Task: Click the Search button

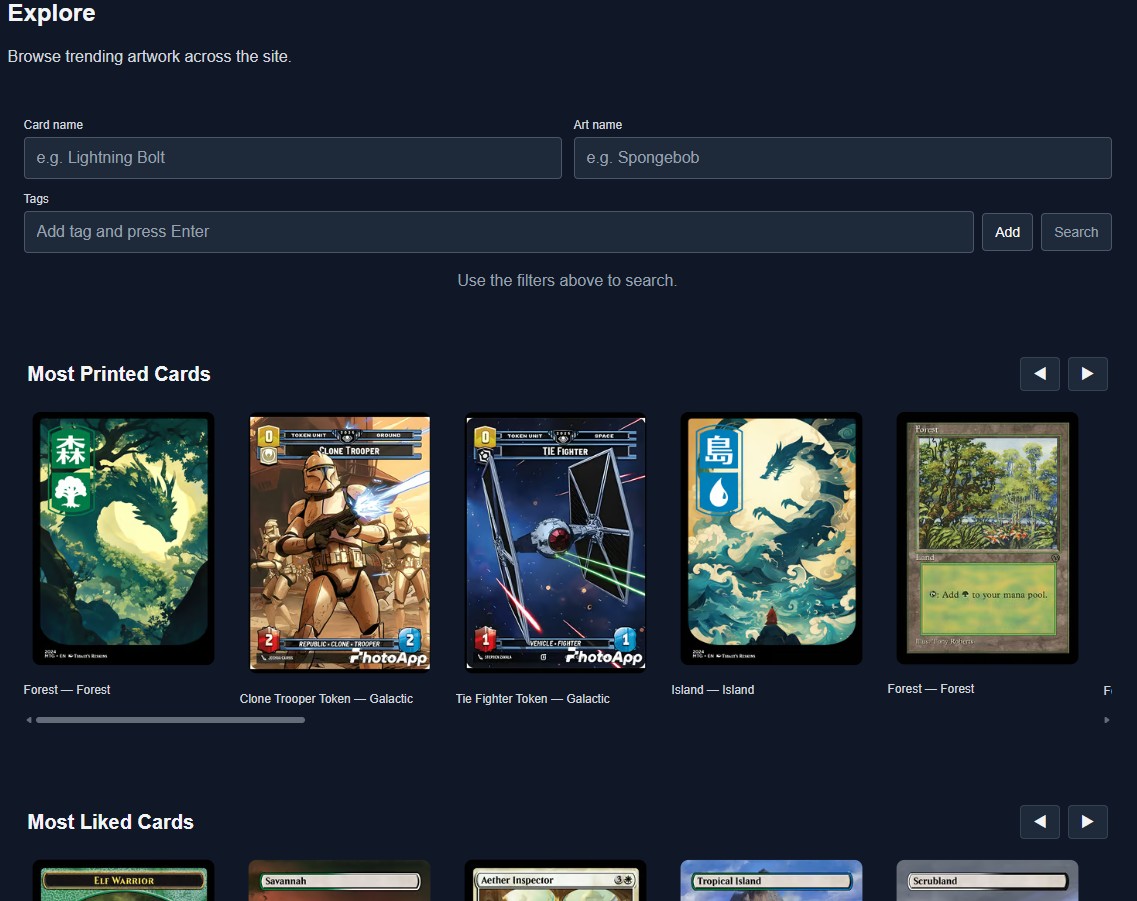Action: pyautogui.click(x=1076, y=231)
